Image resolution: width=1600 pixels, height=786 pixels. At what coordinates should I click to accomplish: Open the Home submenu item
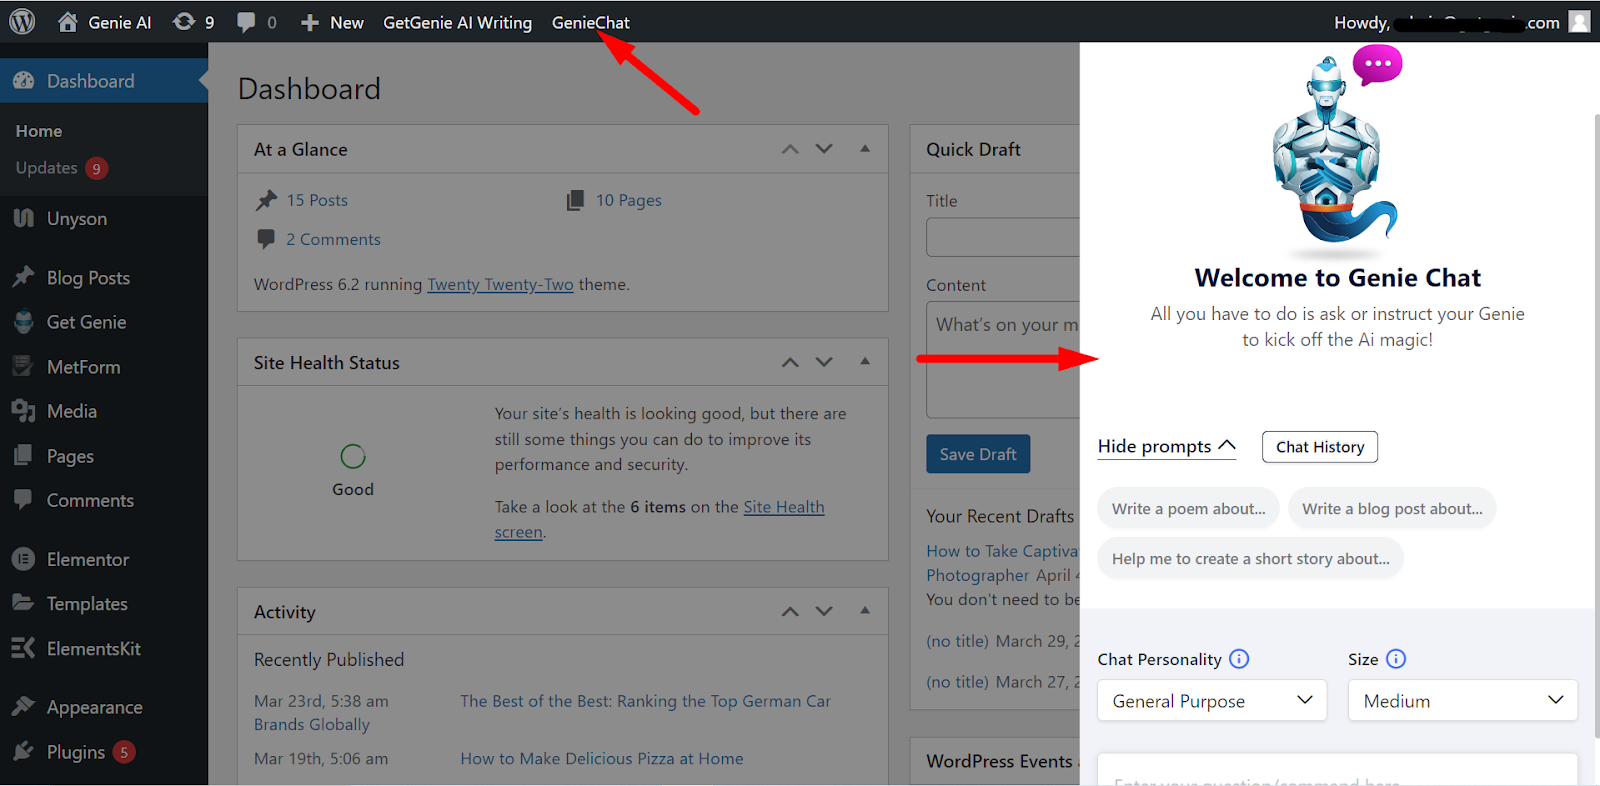39,131
